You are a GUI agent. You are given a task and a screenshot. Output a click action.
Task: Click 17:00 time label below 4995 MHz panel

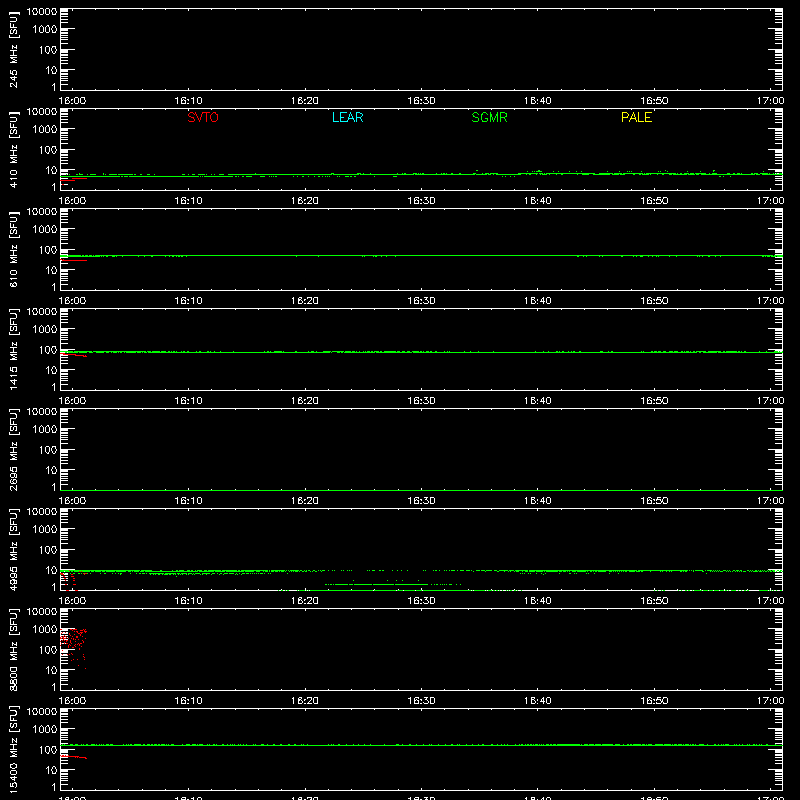click(770, 601)
